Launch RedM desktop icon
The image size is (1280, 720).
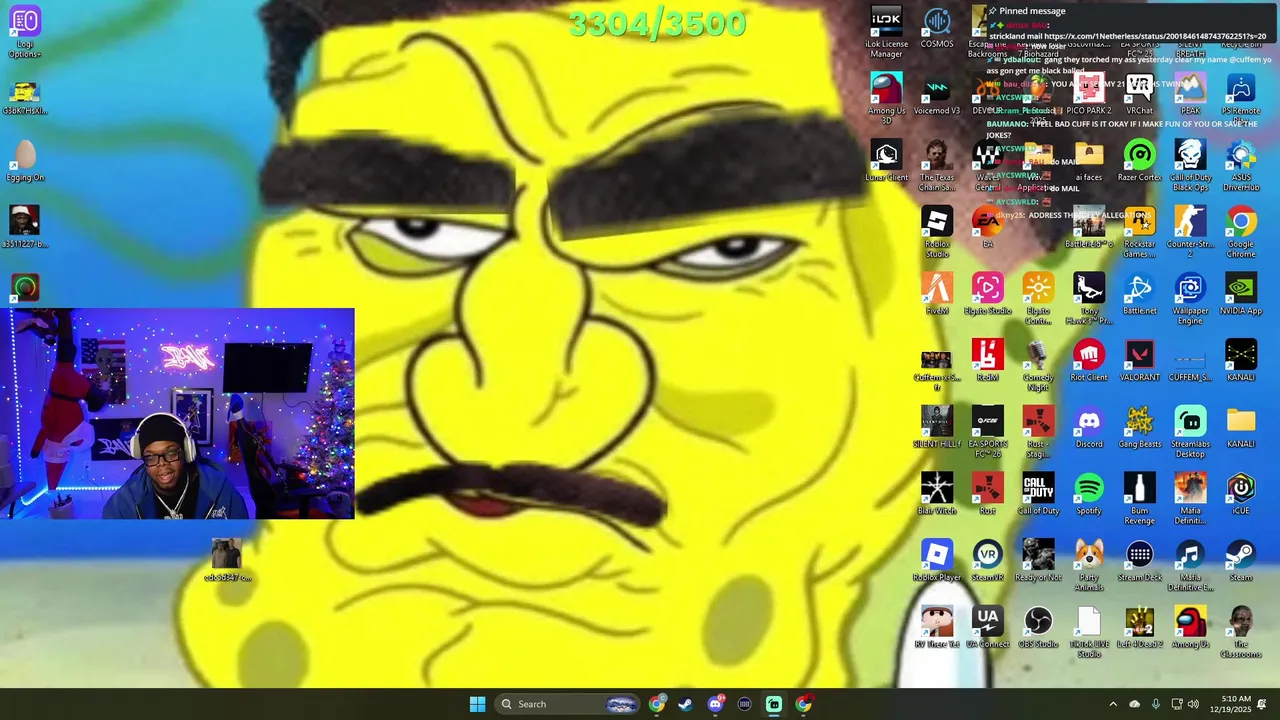pos(987,361)
